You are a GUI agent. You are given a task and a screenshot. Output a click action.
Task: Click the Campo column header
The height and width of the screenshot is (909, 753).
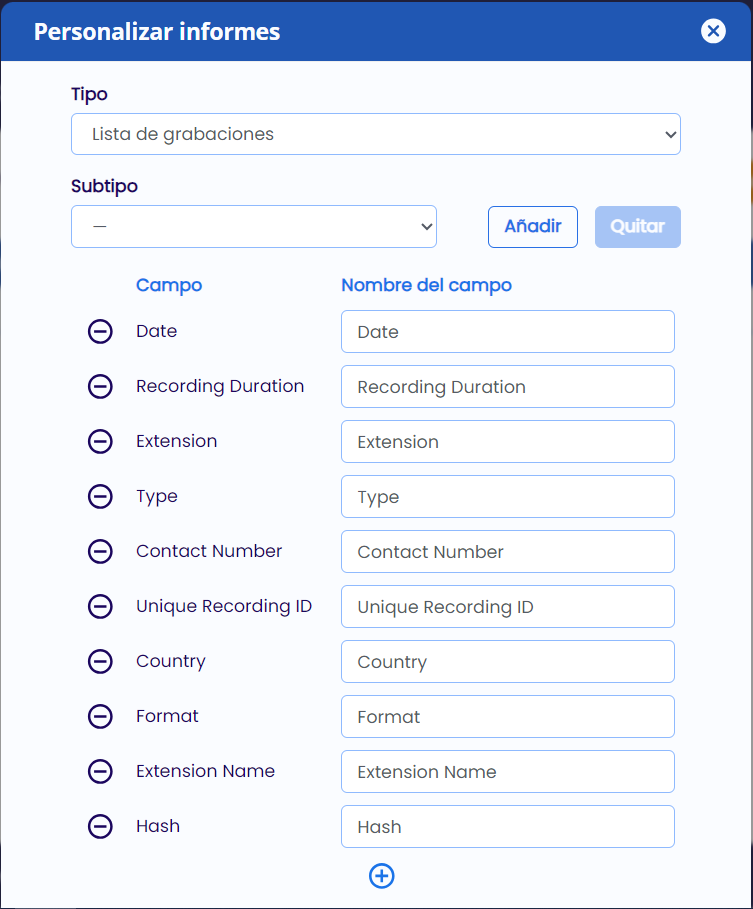[x=169, y=286]
